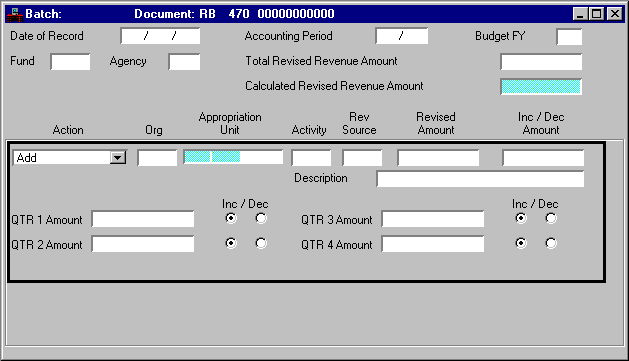Select Dec radio for QTR 2 Amount
The width and height of the screenshot is (629, 361).
coord(261,243)
